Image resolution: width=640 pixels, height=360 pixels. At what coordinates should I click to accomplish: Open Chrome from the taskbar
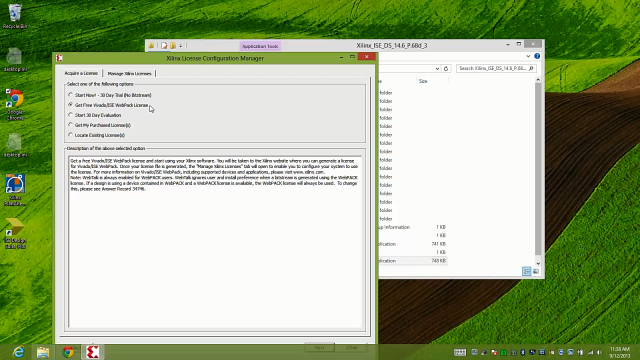(68, 352)
